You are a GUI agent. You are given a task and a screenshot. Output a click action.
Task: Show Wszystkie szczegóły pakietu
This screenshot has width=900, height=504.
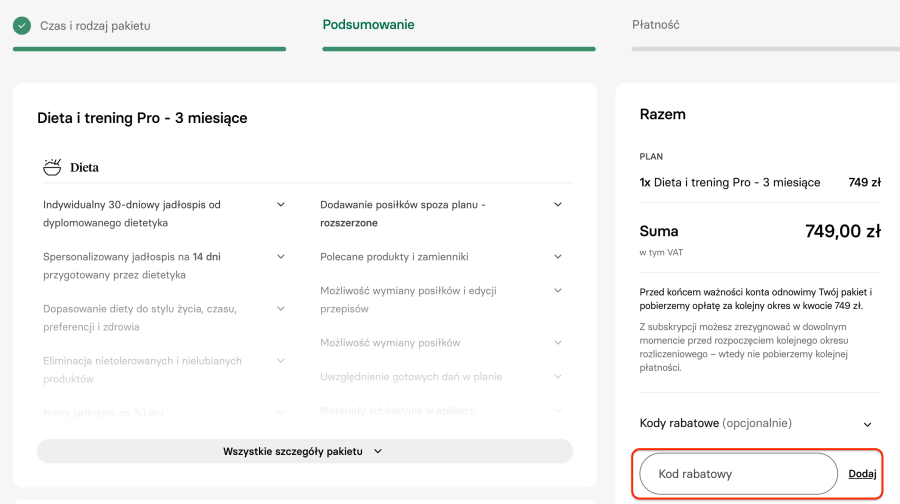coord(304,451)
